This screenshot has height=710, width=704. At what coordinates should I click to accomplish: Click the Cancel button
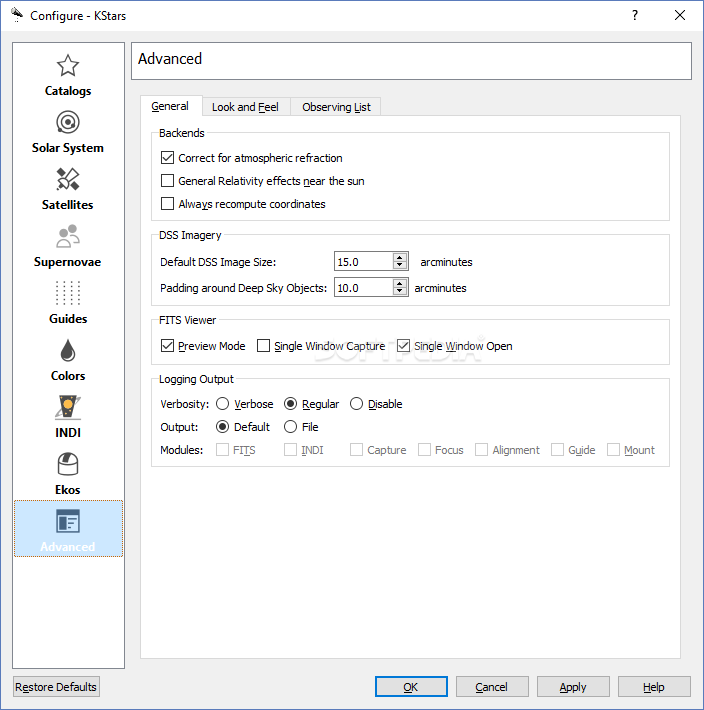pos(492,687)
